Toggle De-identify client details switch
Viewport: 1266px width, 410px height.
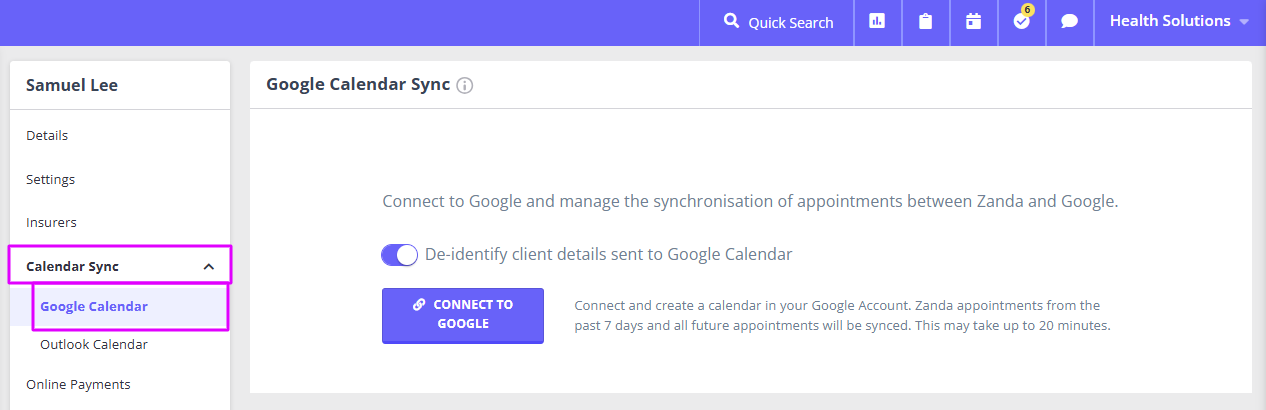coord(399,255)
